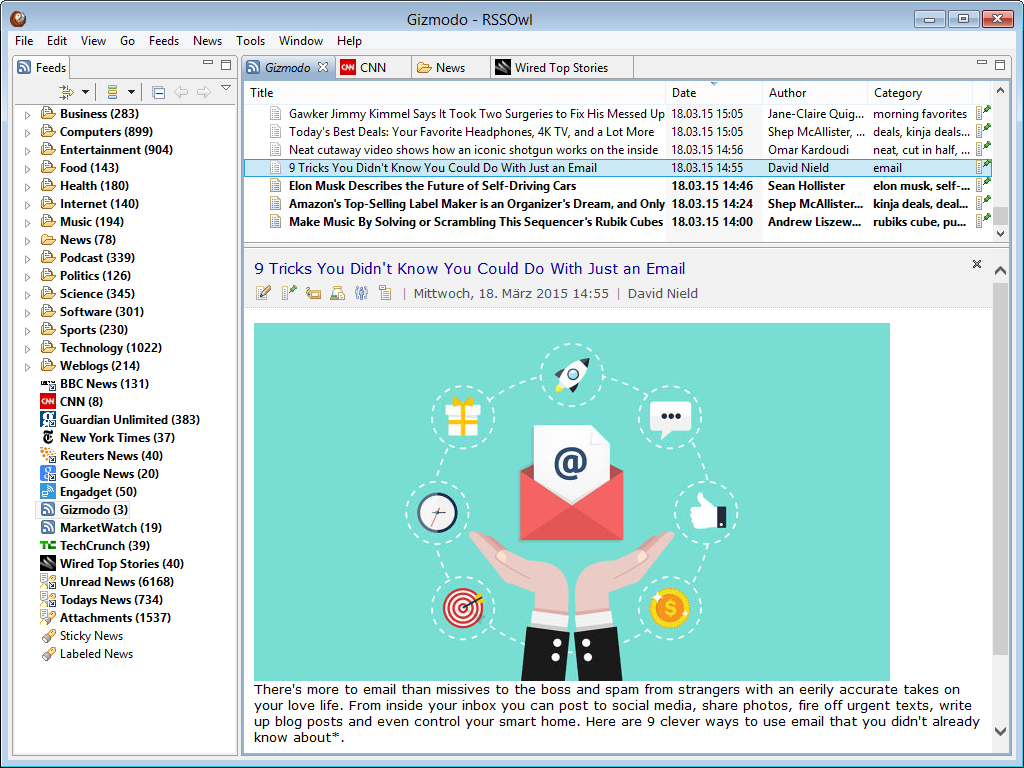Open the Tools menu
Screen dimensions: 1024x768
250,41
